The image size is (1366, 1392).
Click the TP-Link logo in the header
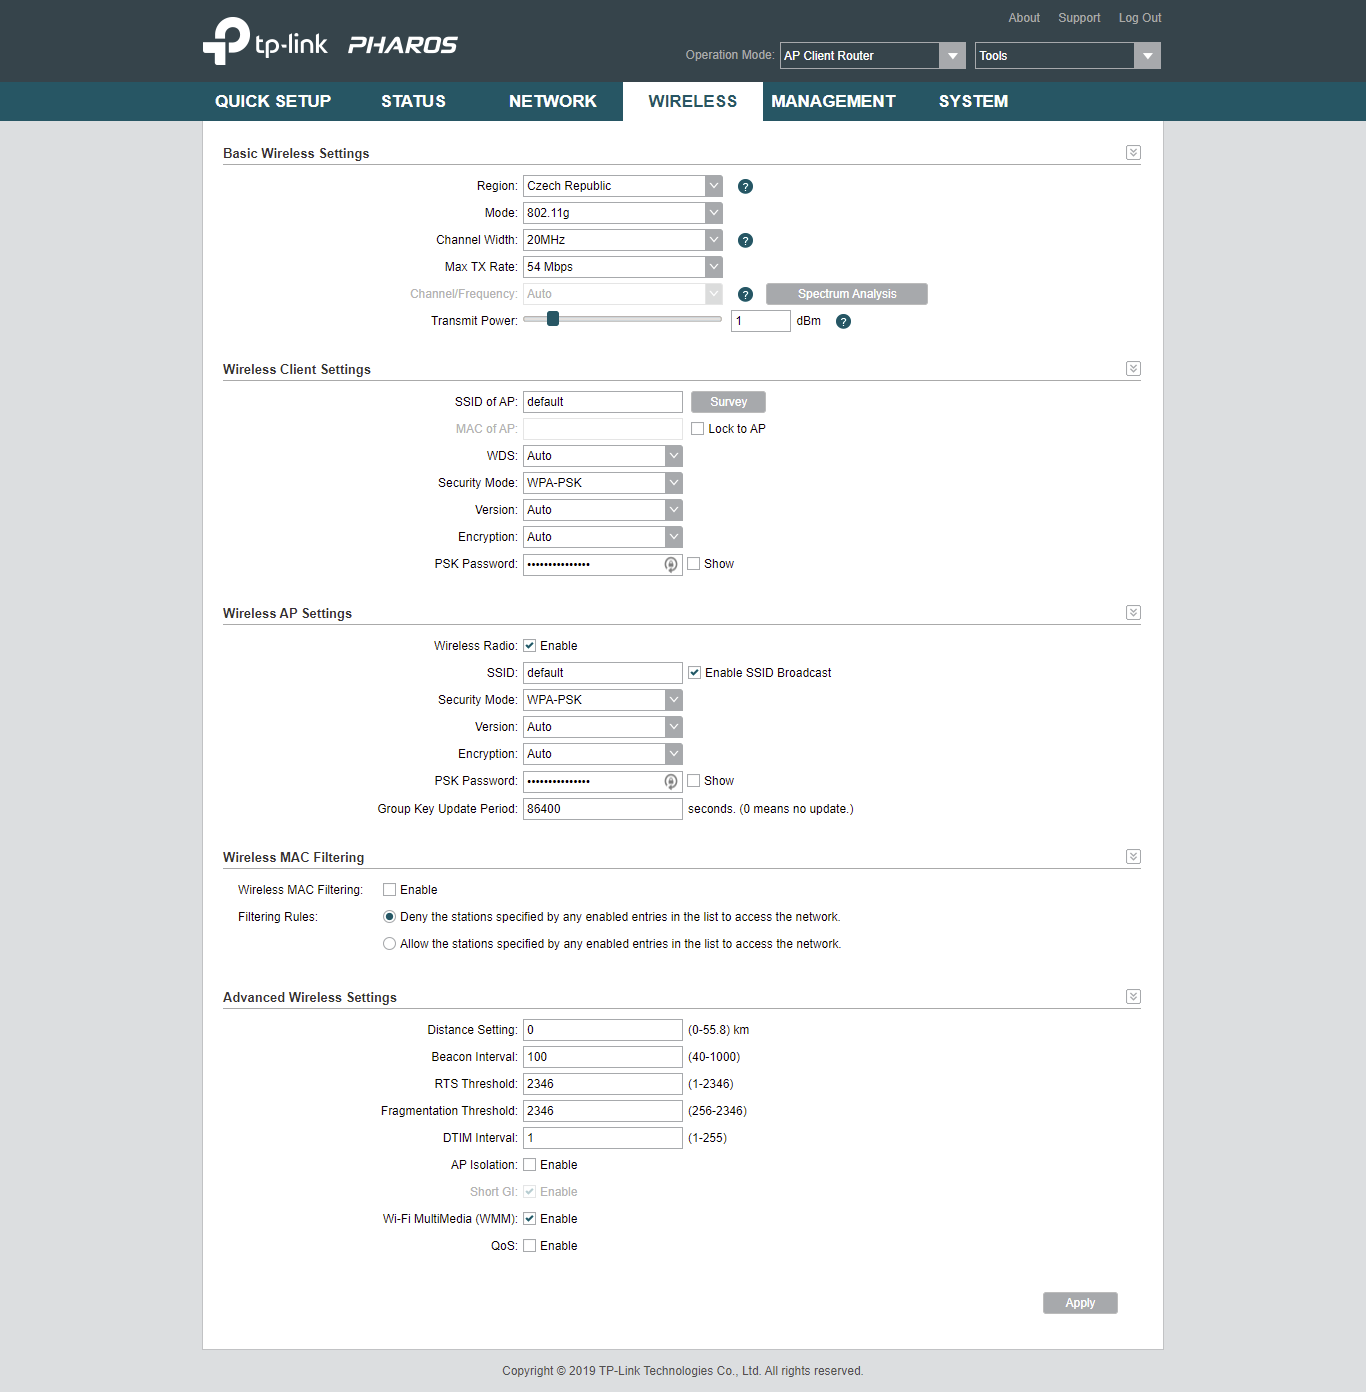[x=265, y=42]
